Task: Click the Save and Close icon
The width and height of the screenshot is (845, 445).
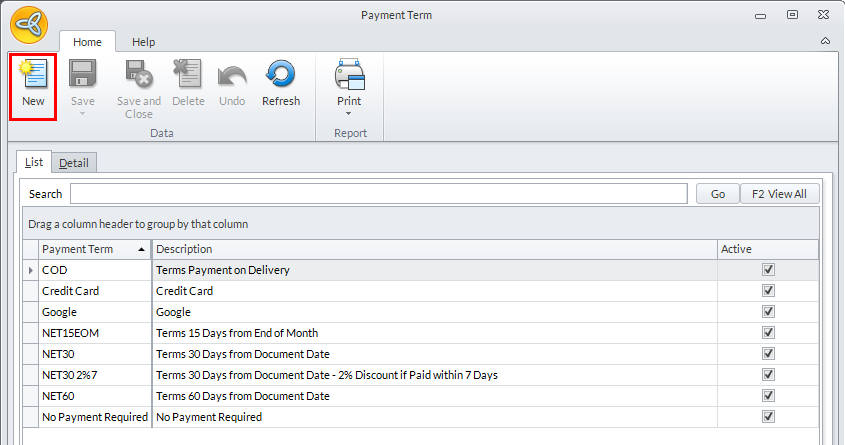Action: 138,76
